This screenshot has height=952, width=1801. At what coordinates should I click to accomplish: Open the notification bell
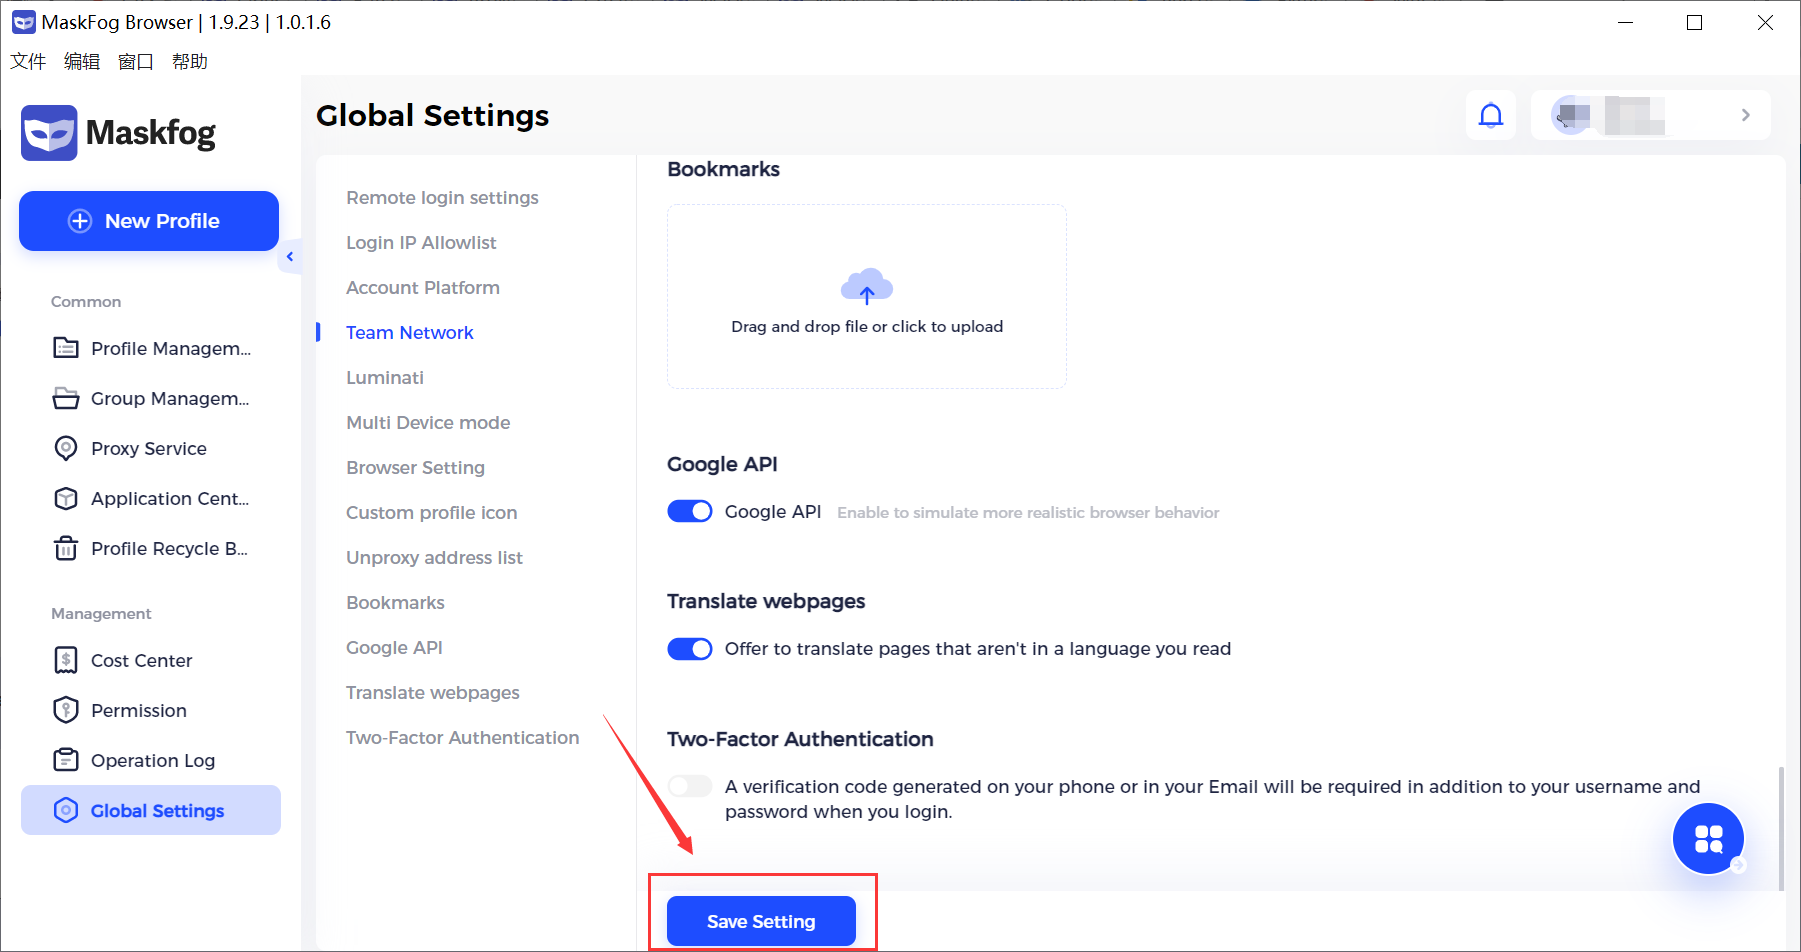pos(1491,115)
